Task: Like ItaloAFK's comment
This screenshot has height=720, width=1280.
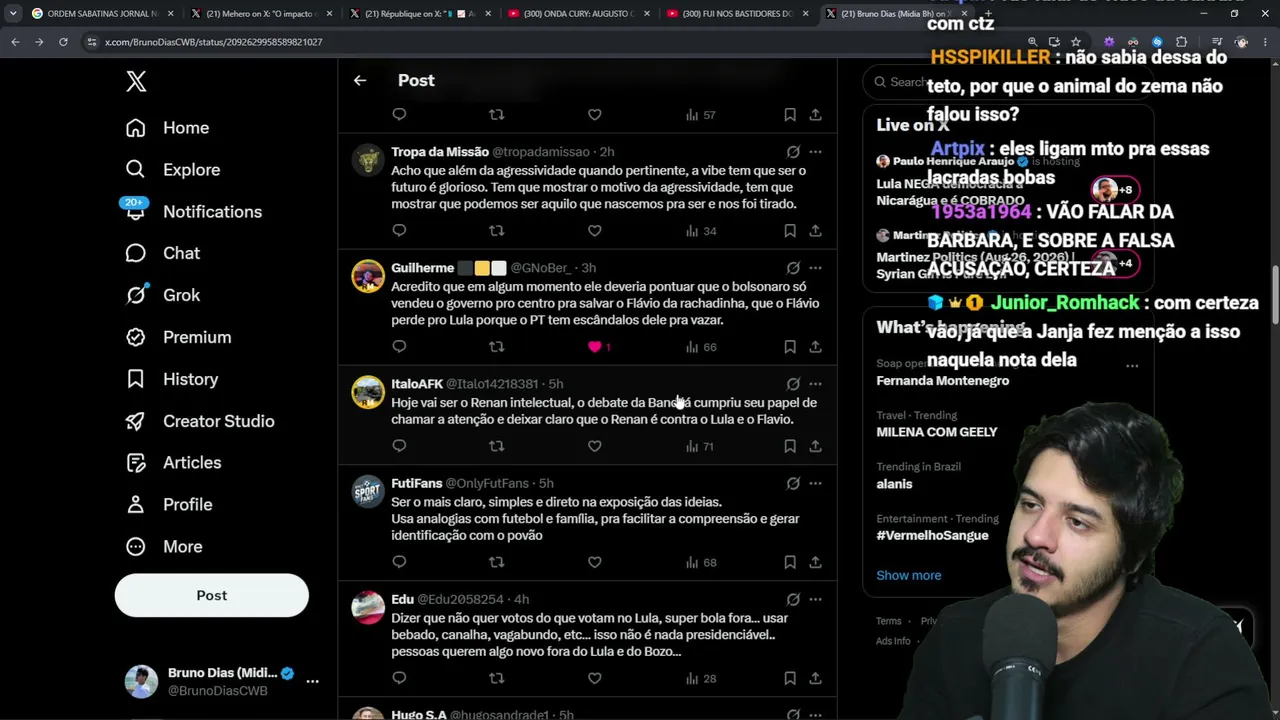Action: point(594,446)
